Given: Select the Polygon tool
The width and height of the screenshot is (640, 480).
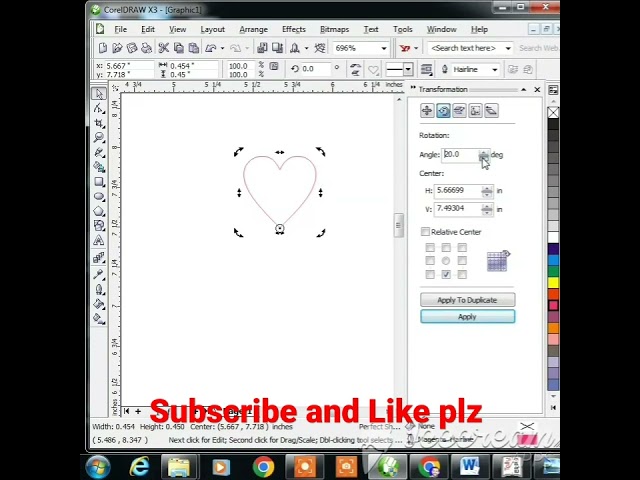Looking at the screenshot, I should pos(99,211).
